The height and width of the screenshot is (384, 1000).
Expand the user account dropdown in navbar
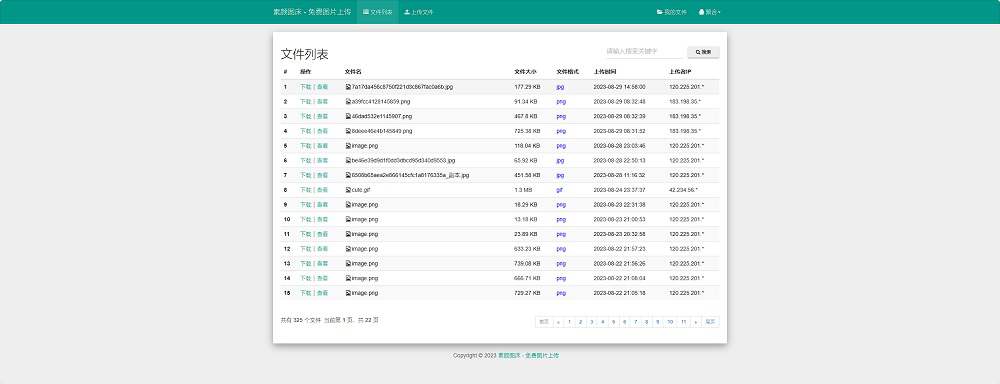709,12
